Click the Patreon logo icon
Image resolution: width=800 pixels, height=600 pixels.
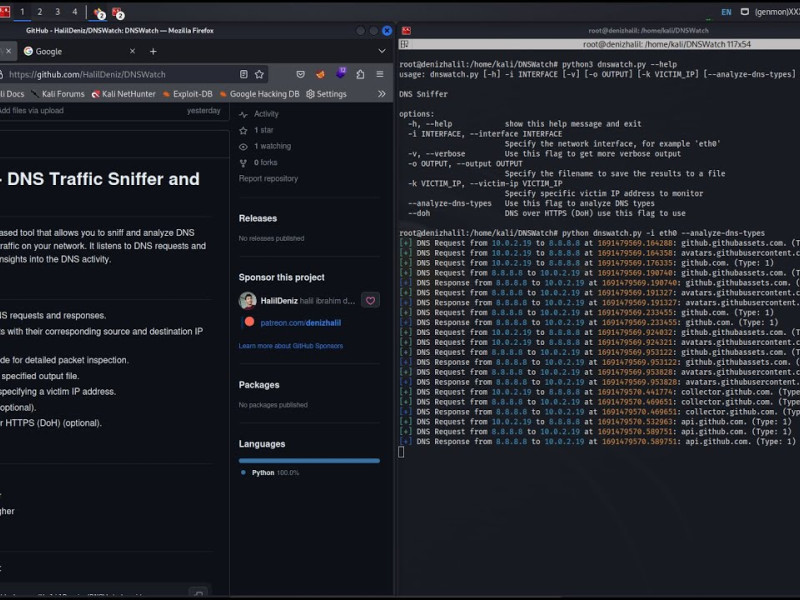[249, 322]
